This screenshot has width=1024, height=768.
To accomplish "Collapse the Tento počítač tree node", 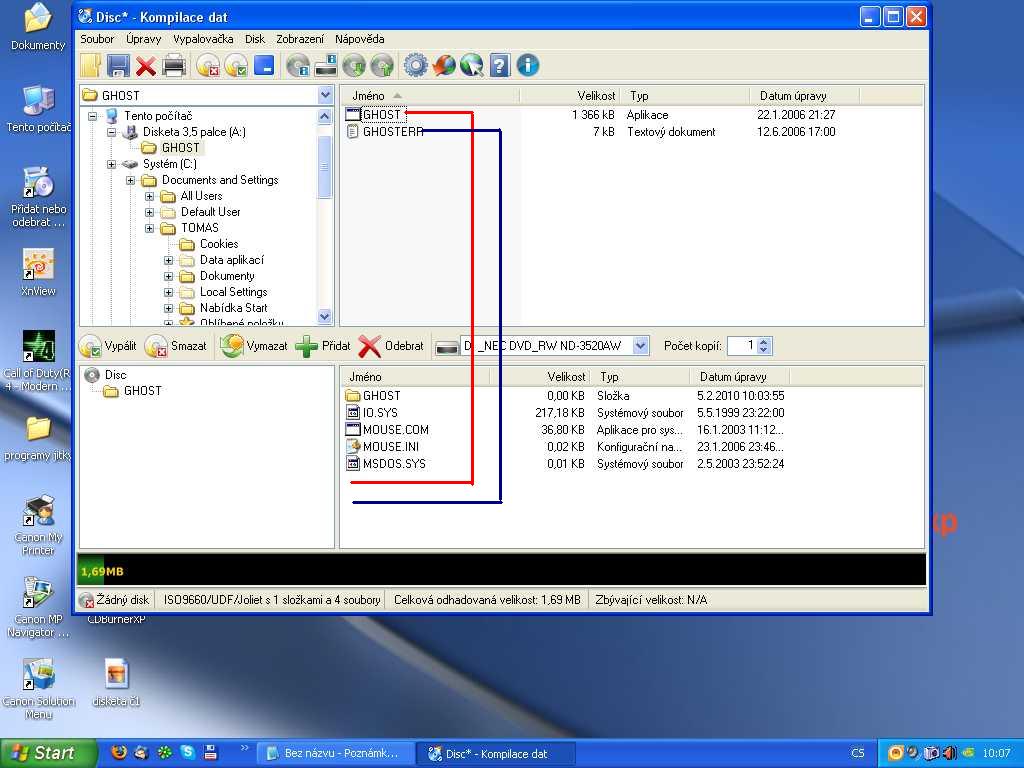I will pyautogui.click(x=93, y=116).
